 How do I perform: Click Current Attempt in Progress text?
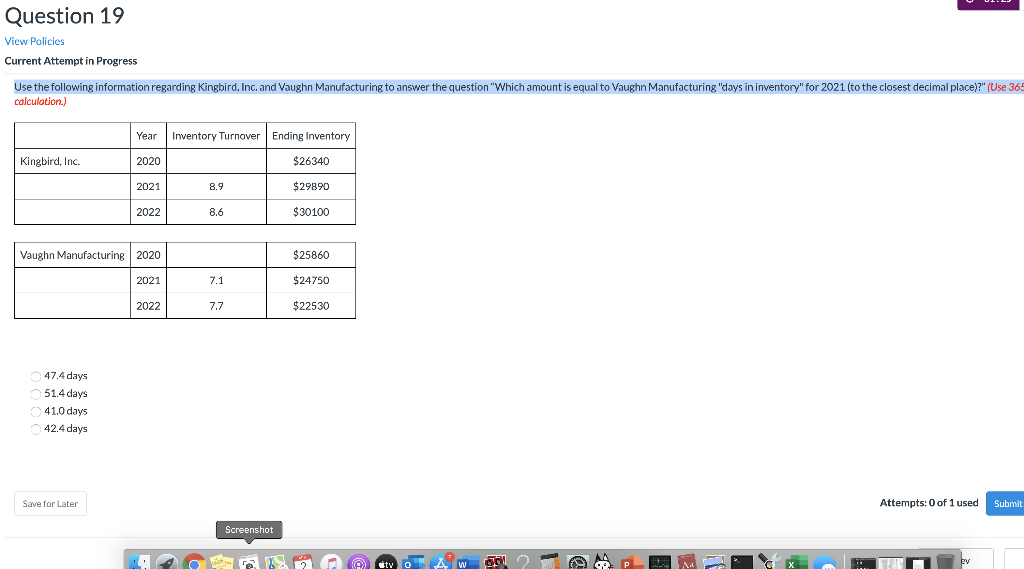pos(71,61)
